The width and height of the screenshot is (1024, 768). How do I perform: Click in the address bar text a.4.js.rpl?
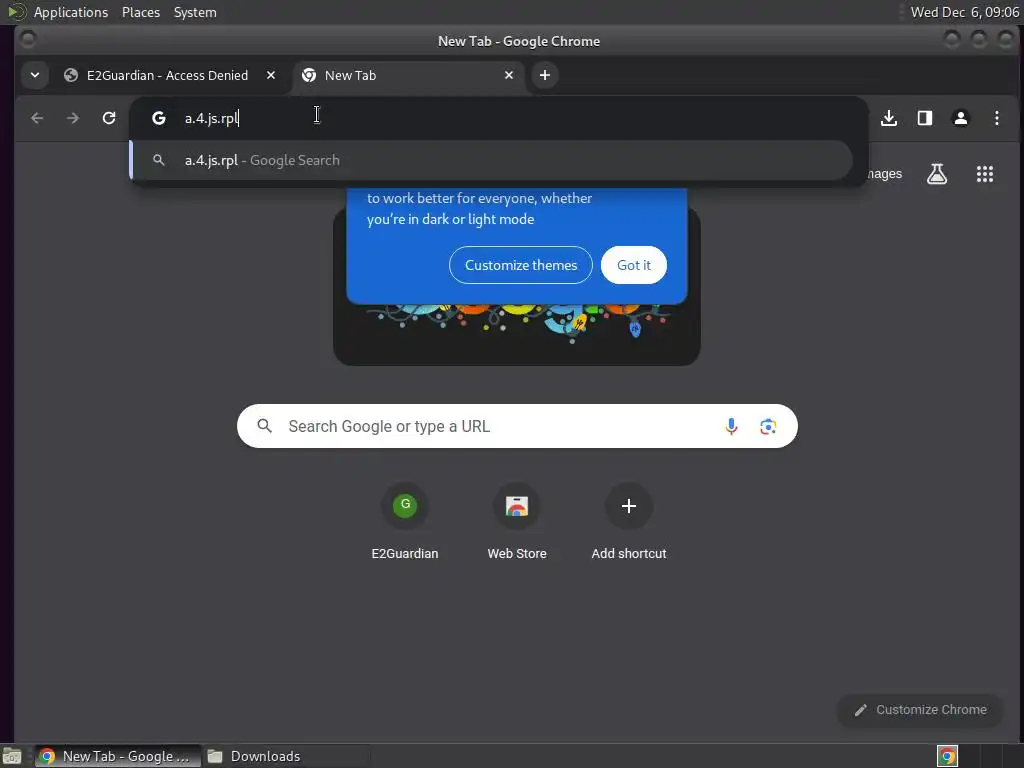(x=212, y=118)
